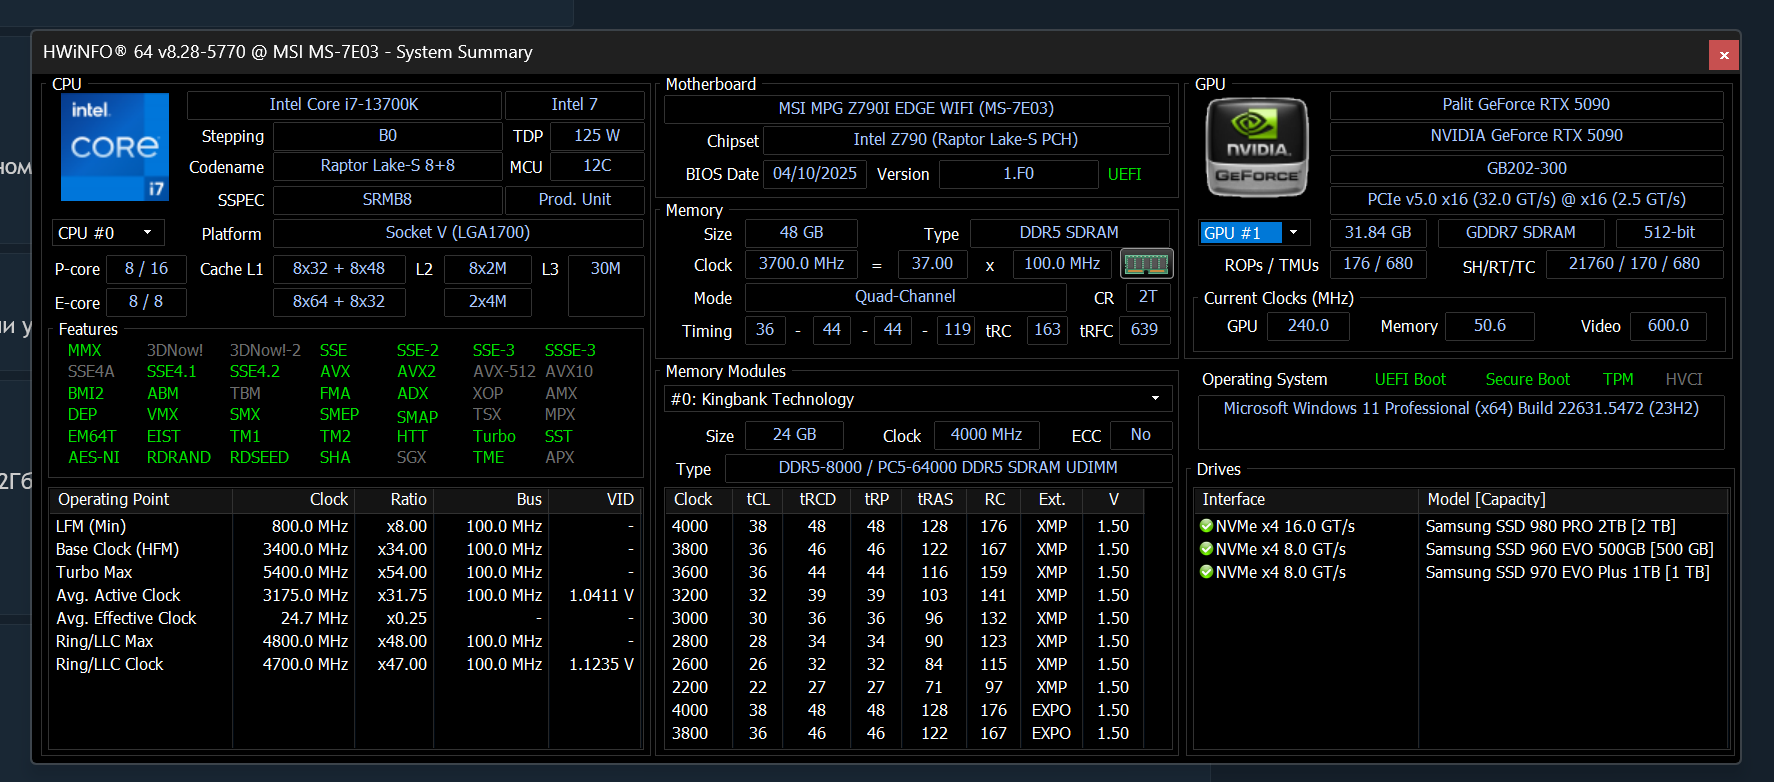Click the Secure Boot status label

click(1527, 379)
